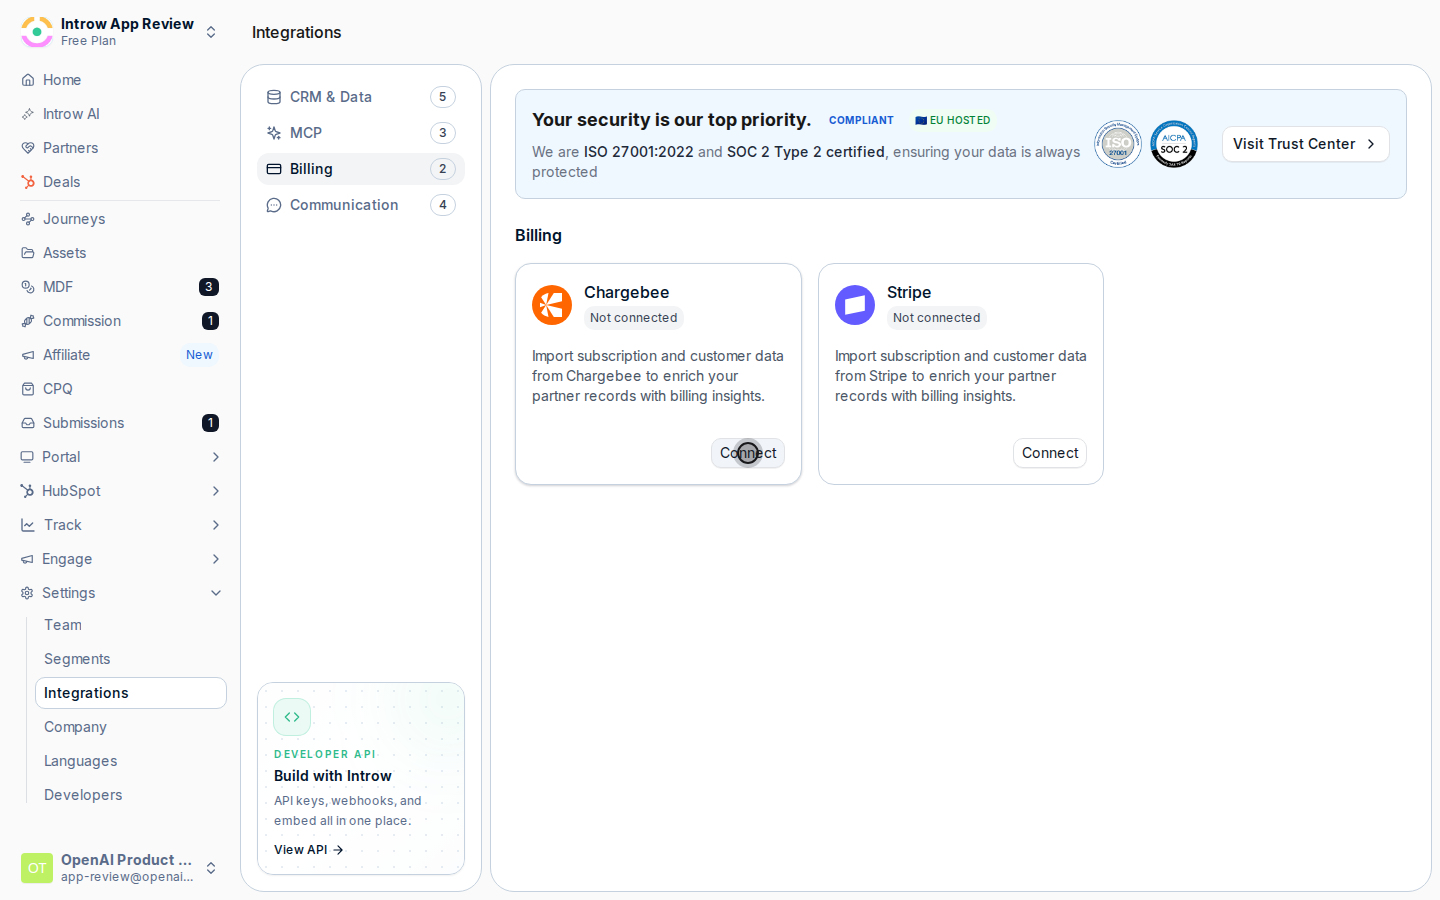Click the CPQ sidebar icon
The image size is (1440, 900).
click(x=28, y=389)
